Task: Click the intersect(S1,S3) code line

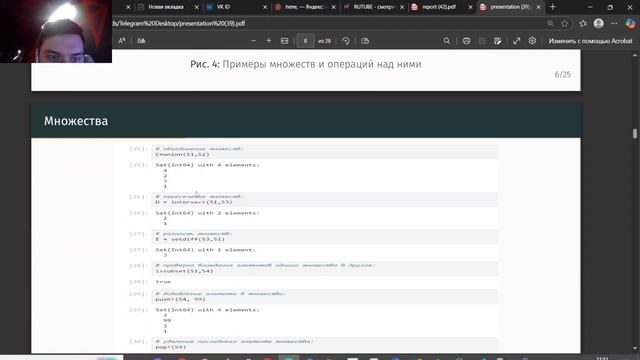Action: tap(194, 202)
